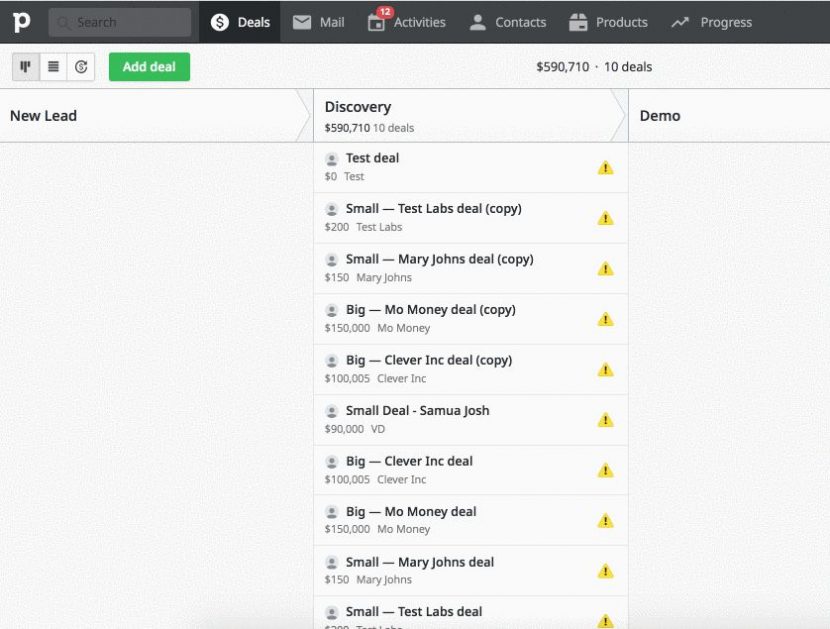Enable the forecast view
The height and width of the screenshot is (629, 830).
point(79,66)
